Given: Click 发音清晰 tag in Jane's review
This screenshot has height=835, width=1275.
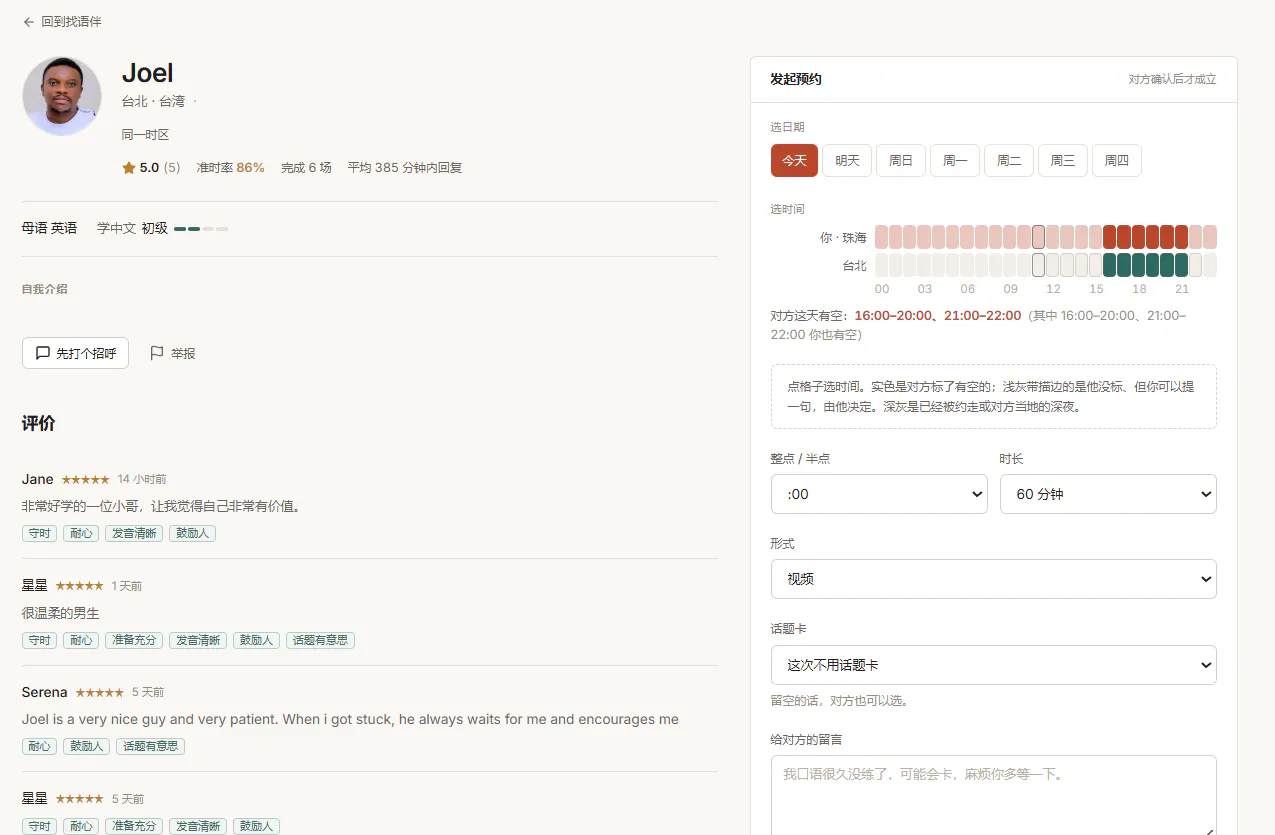Looking at the screenshot, I should (x=134, y=533).
